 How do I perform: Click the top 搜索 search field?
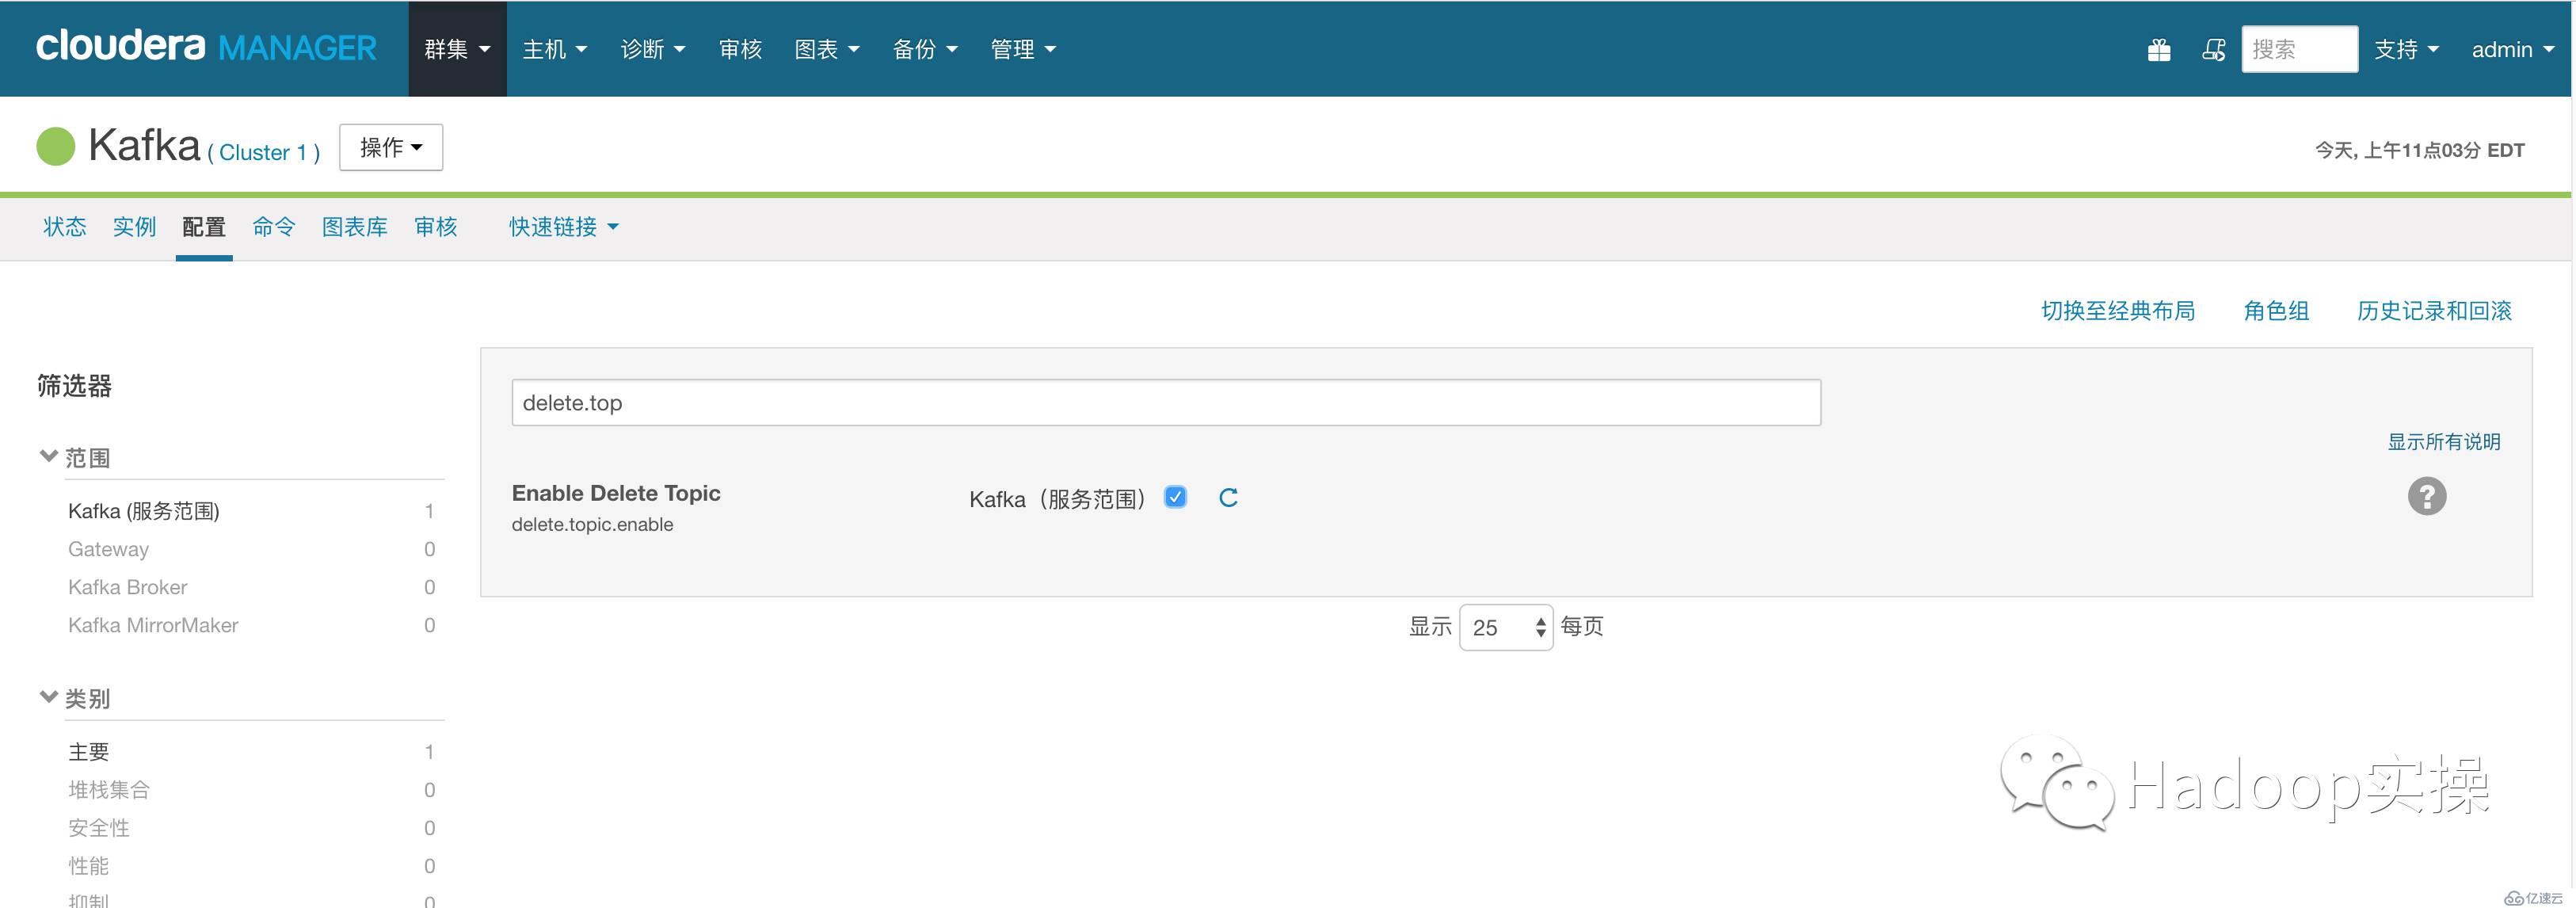click(2299, 49)
